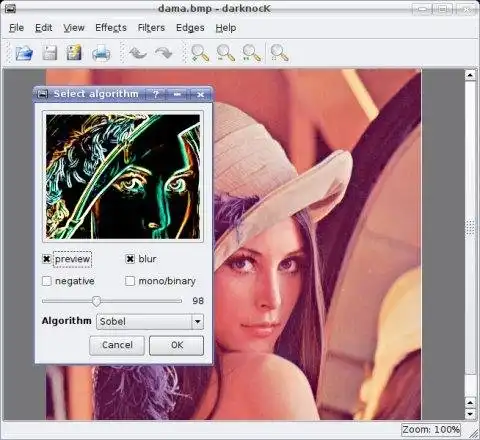Click the scroll down arrow at scrollbar bottom
Viewport: 480px width, 440px height.
(470, 414)
